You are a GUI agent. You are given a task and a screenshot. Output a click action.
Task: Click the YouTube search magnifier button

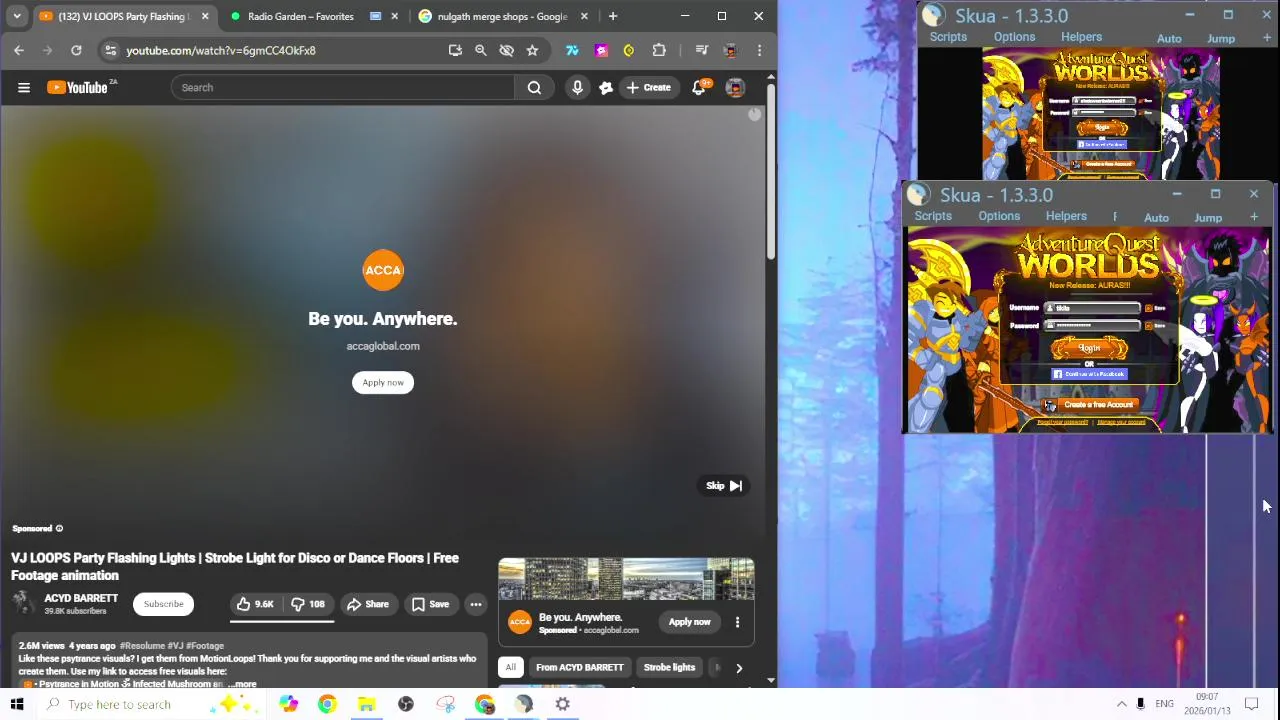pos(534,88)
